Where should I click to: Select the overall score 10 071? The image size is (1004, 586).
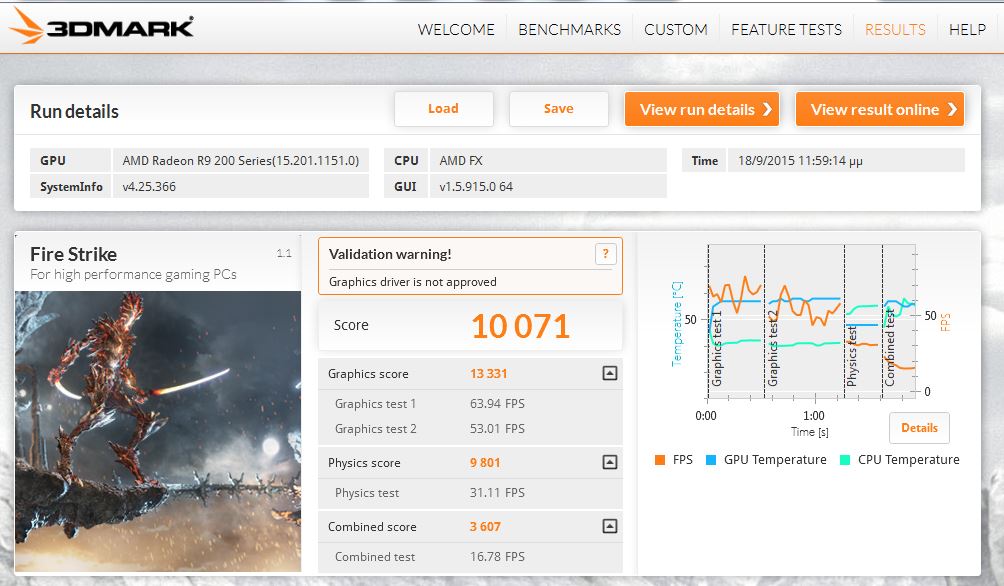point(520,326)
